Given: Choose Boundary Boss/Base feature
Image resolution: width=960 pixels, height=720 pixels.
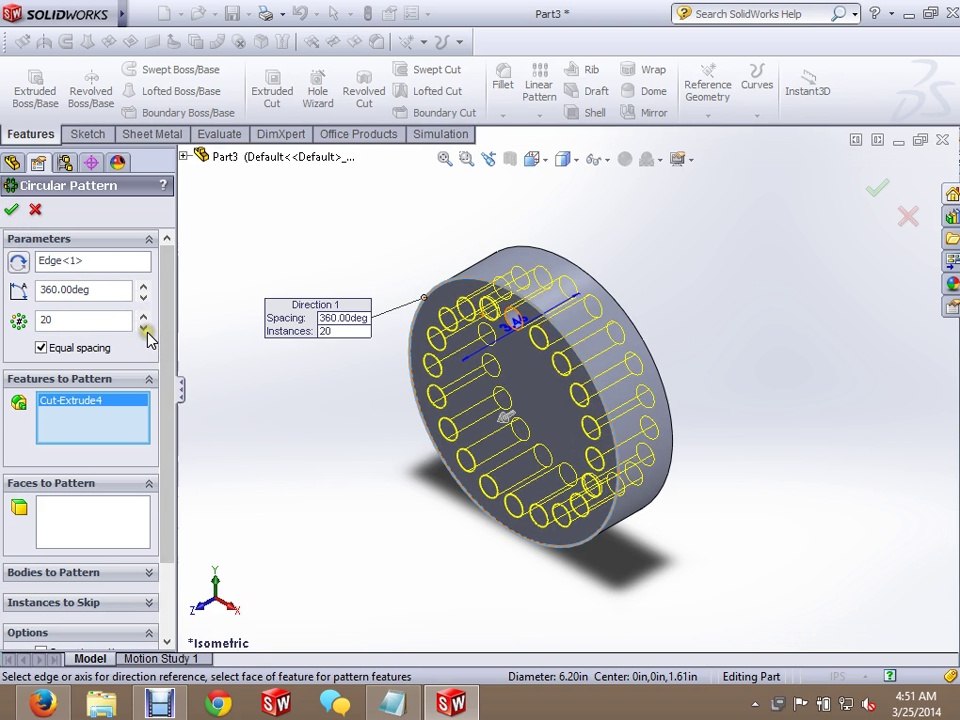Looking at the screenshot, I should [178, 113].
